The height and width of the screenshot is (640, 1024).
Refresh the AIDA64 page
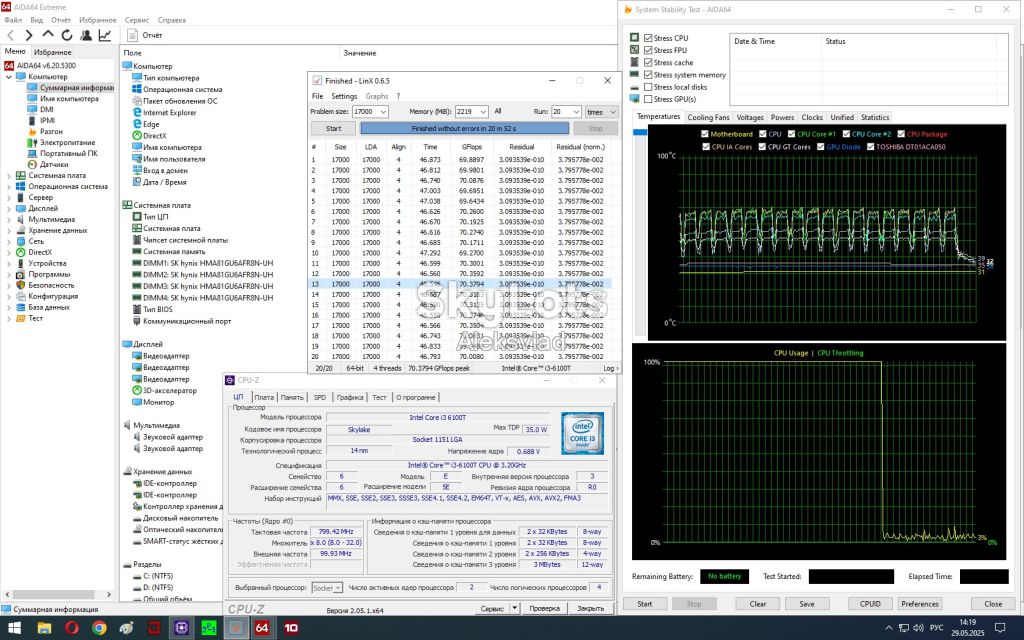tap(67, 35)
